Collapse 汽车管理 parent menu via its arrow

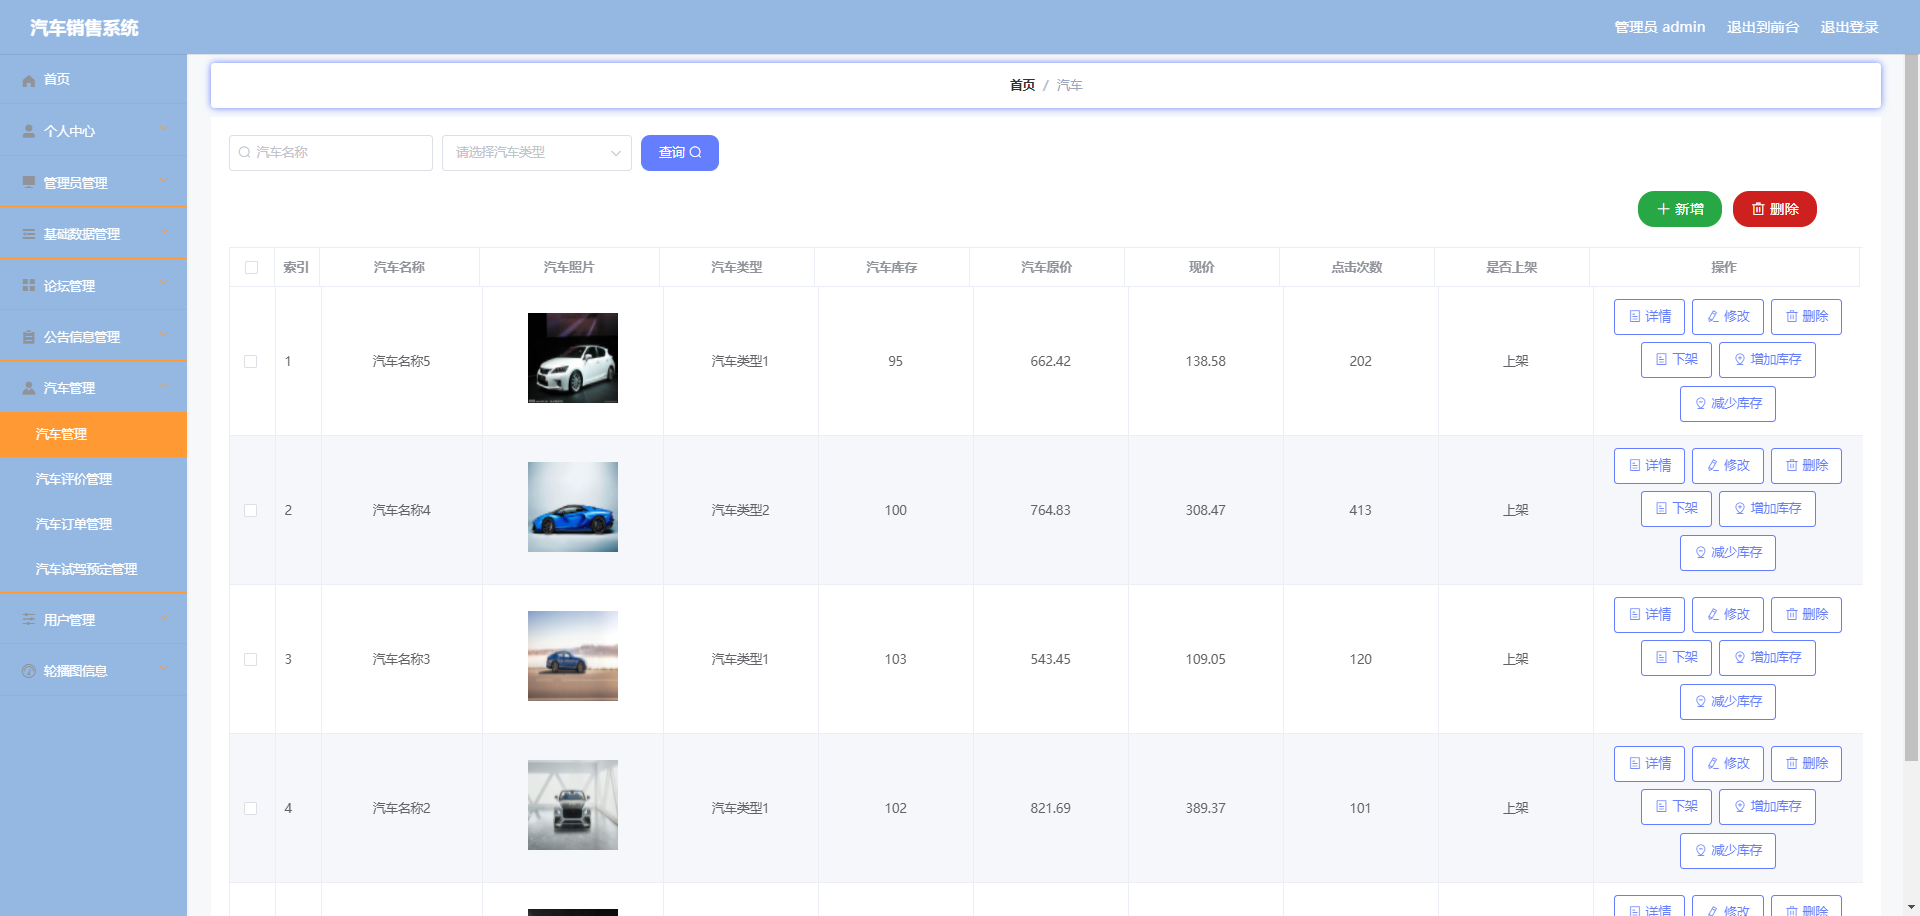click(164, 387)
